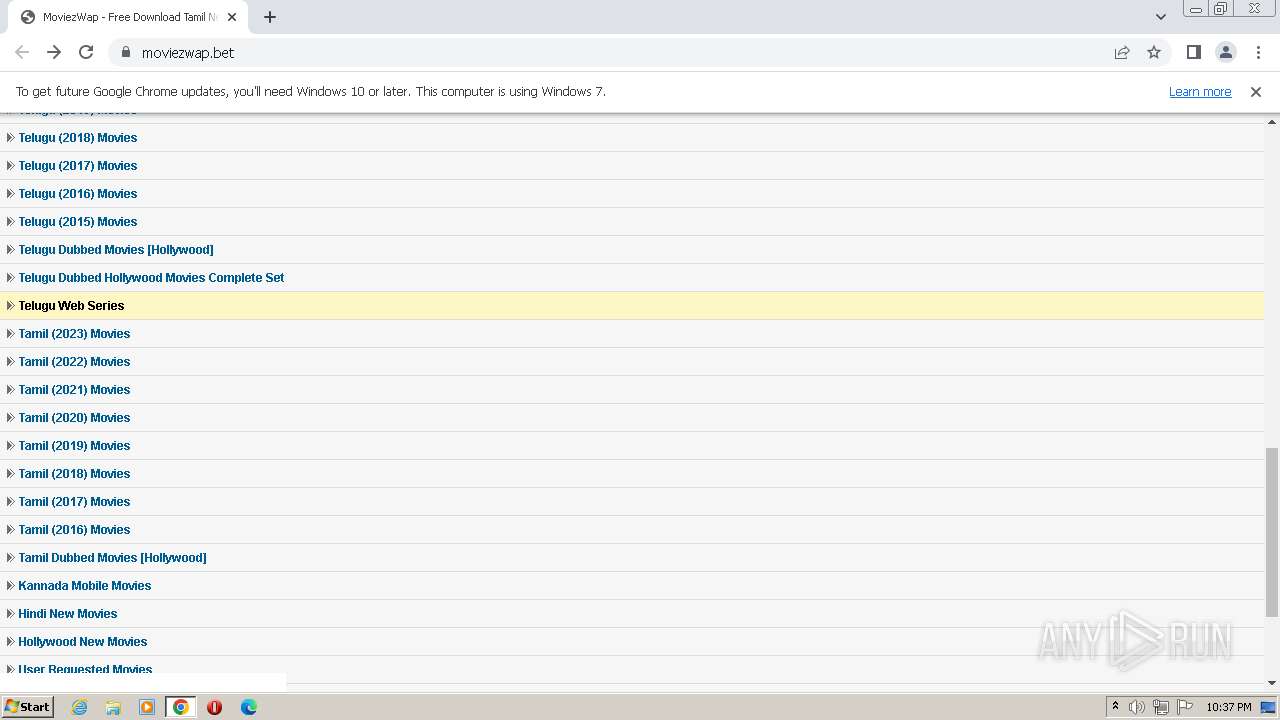Open the media player taskbar icon

tap(147, 707)
